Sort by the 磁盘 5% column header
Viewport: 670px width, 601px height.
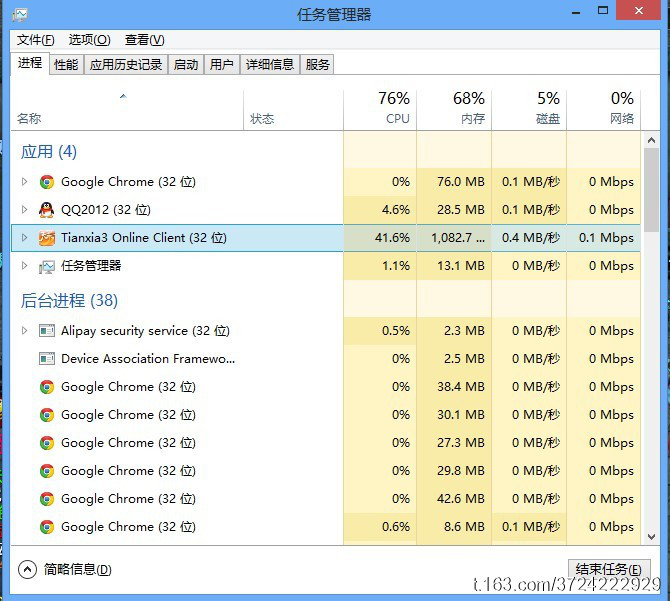[x=529, y=109]
